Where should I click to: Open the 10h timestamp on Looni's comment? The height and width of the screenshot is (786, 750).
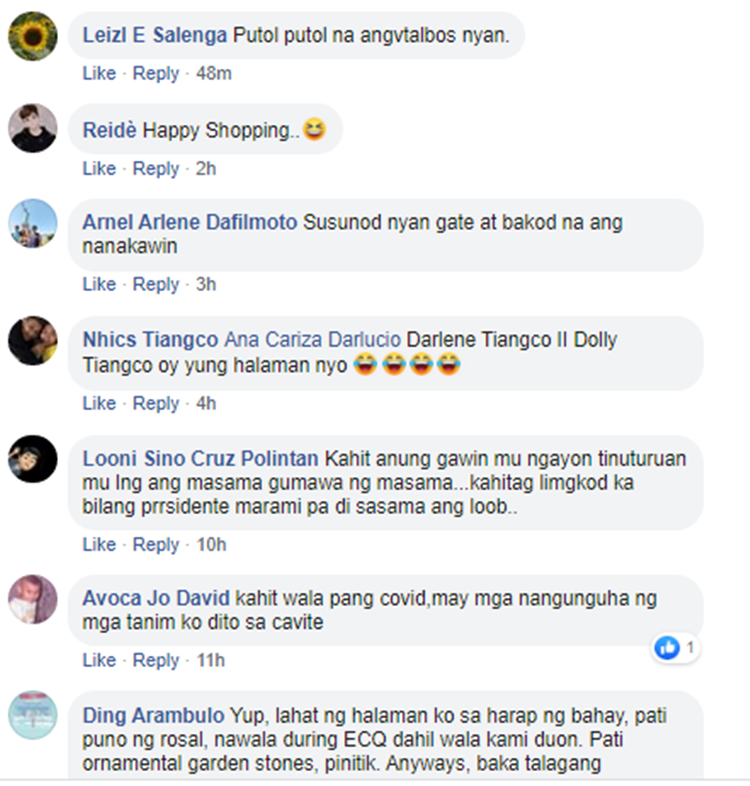211,544
